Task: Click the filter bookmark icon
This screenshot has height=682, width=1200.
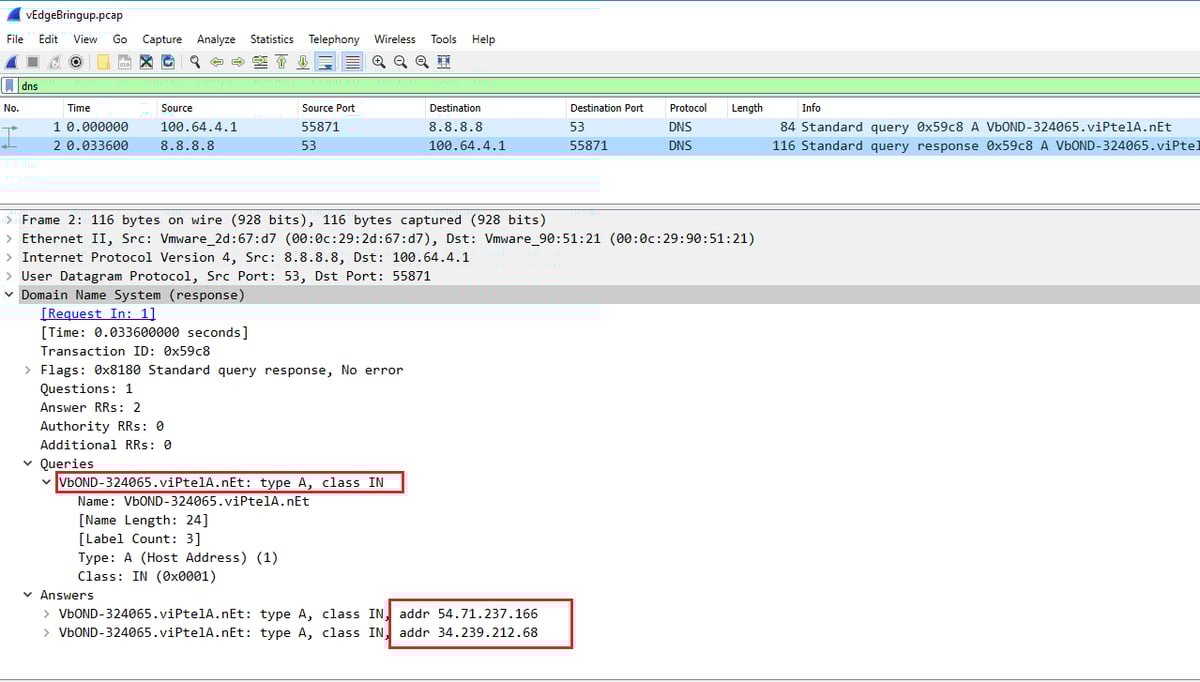Action: tap(8, 86)
